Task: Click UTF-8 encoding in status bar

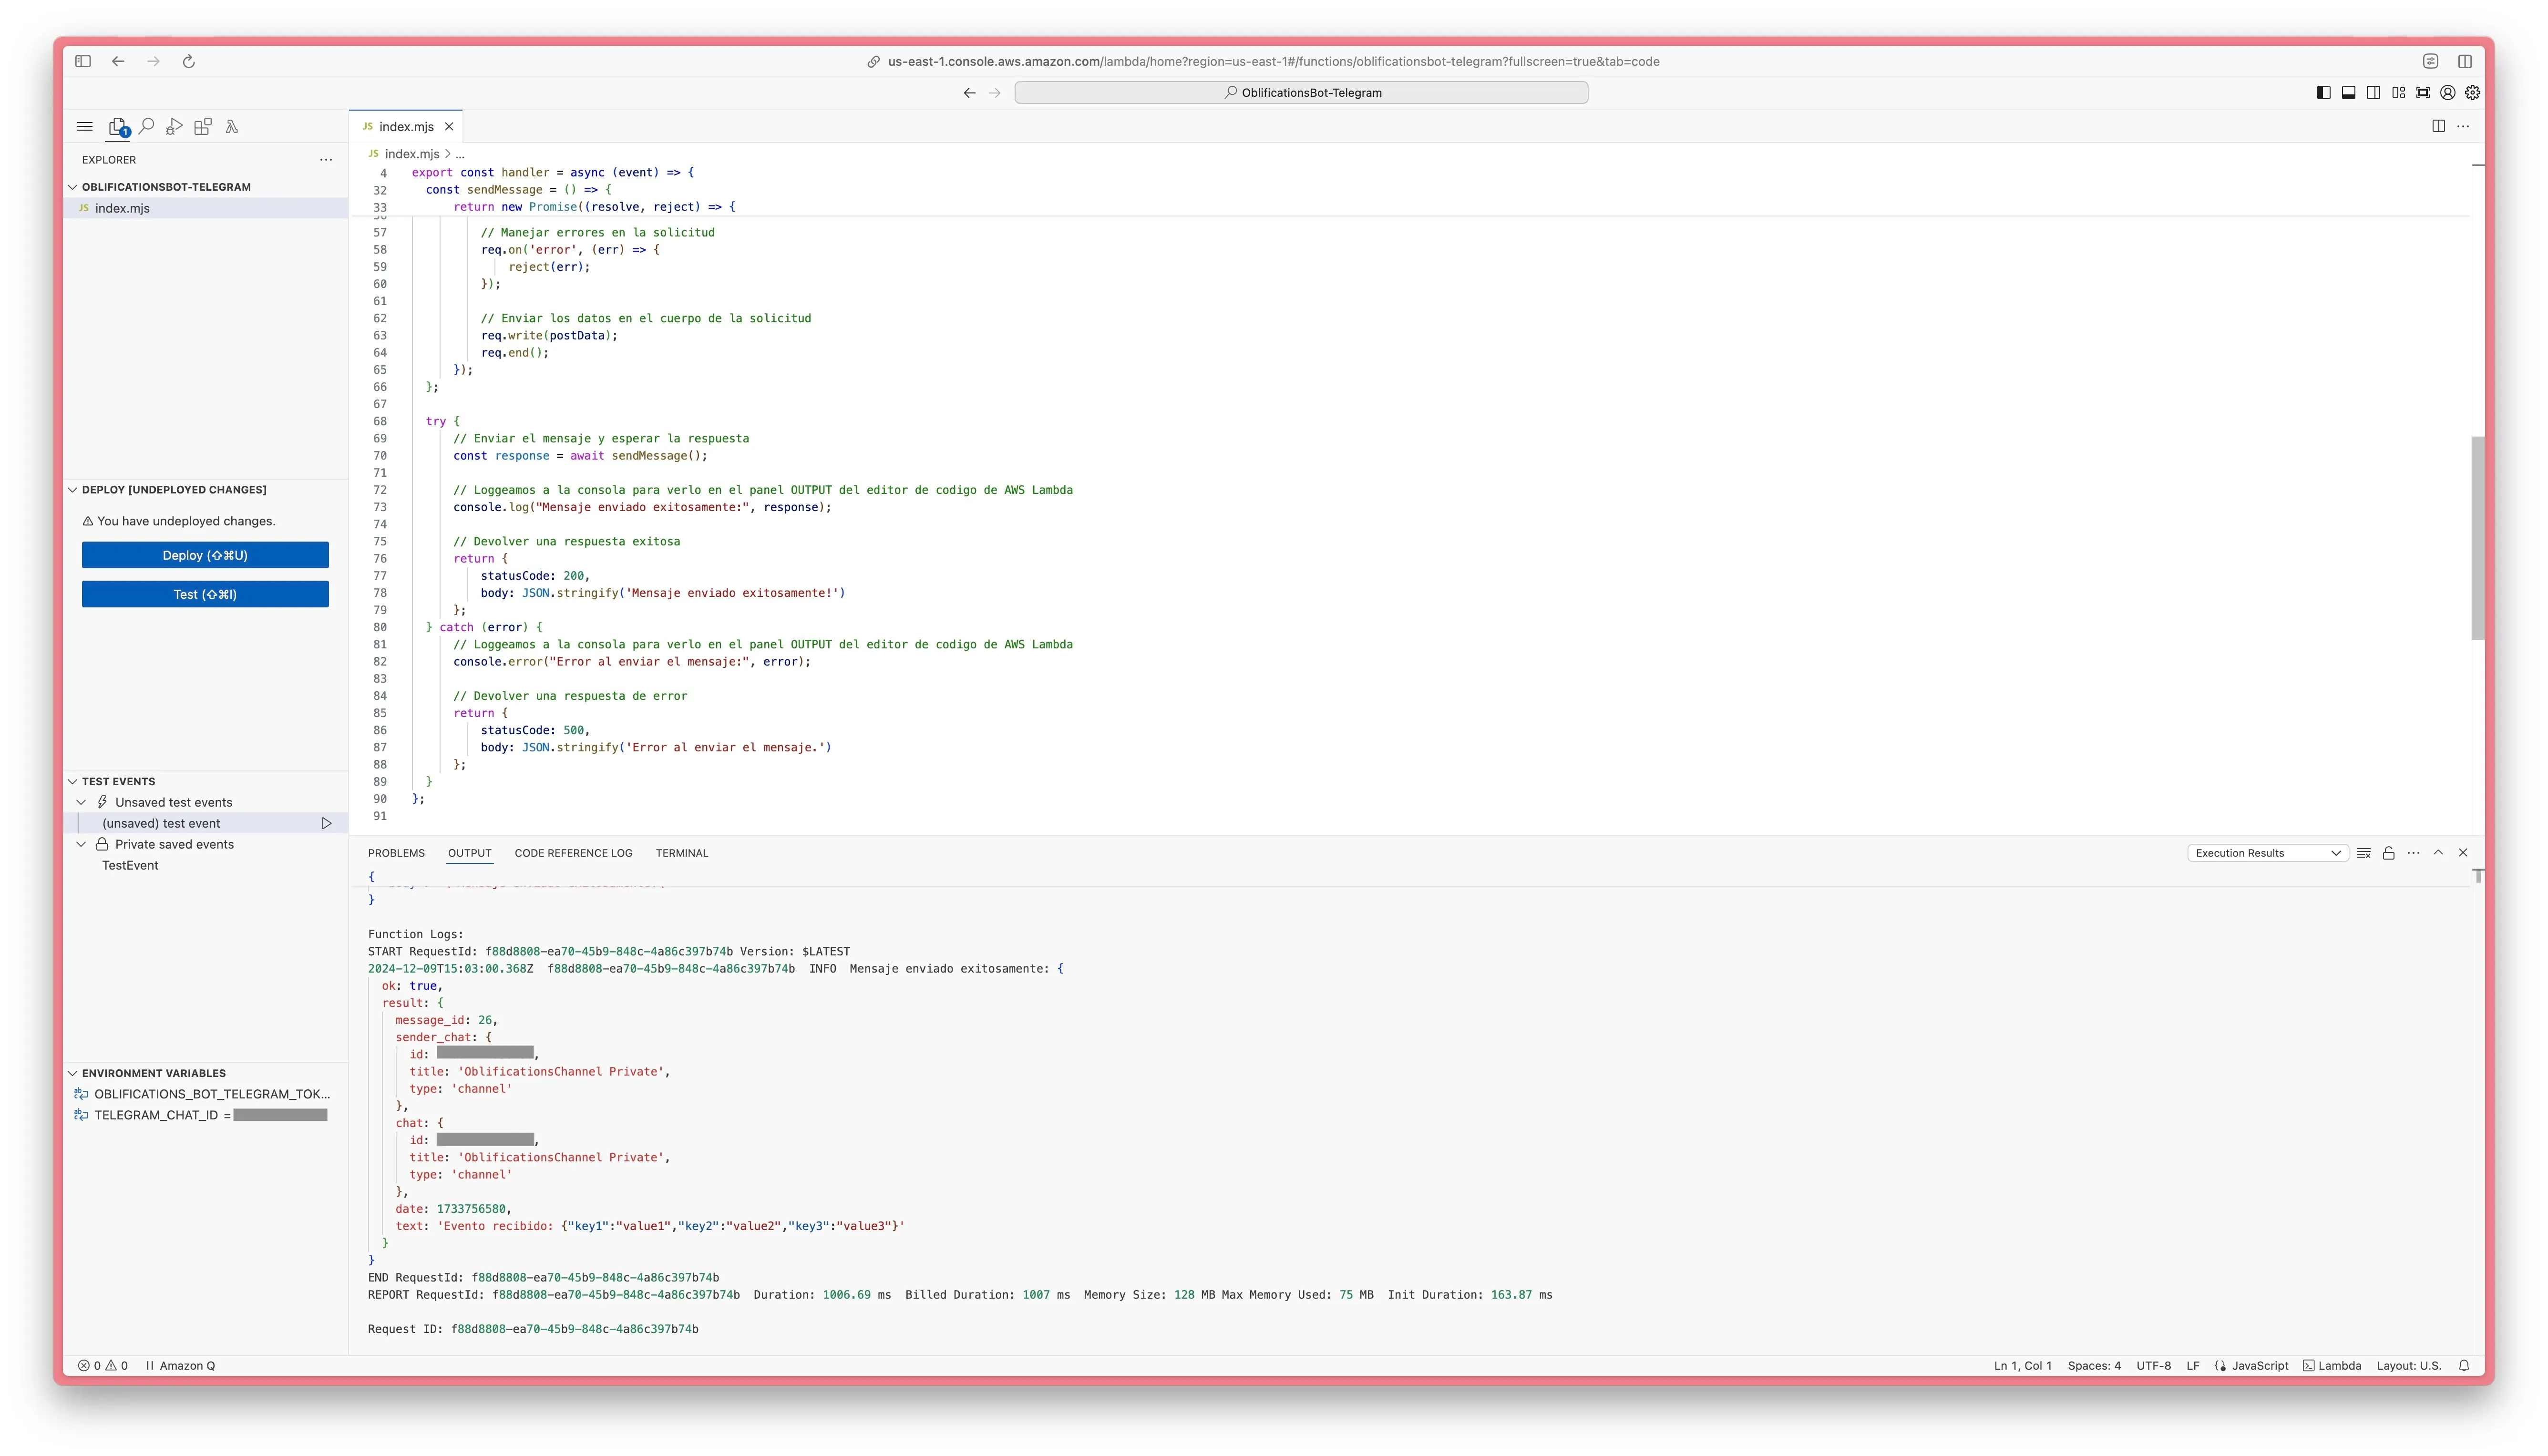Action: (2153, 1366)
